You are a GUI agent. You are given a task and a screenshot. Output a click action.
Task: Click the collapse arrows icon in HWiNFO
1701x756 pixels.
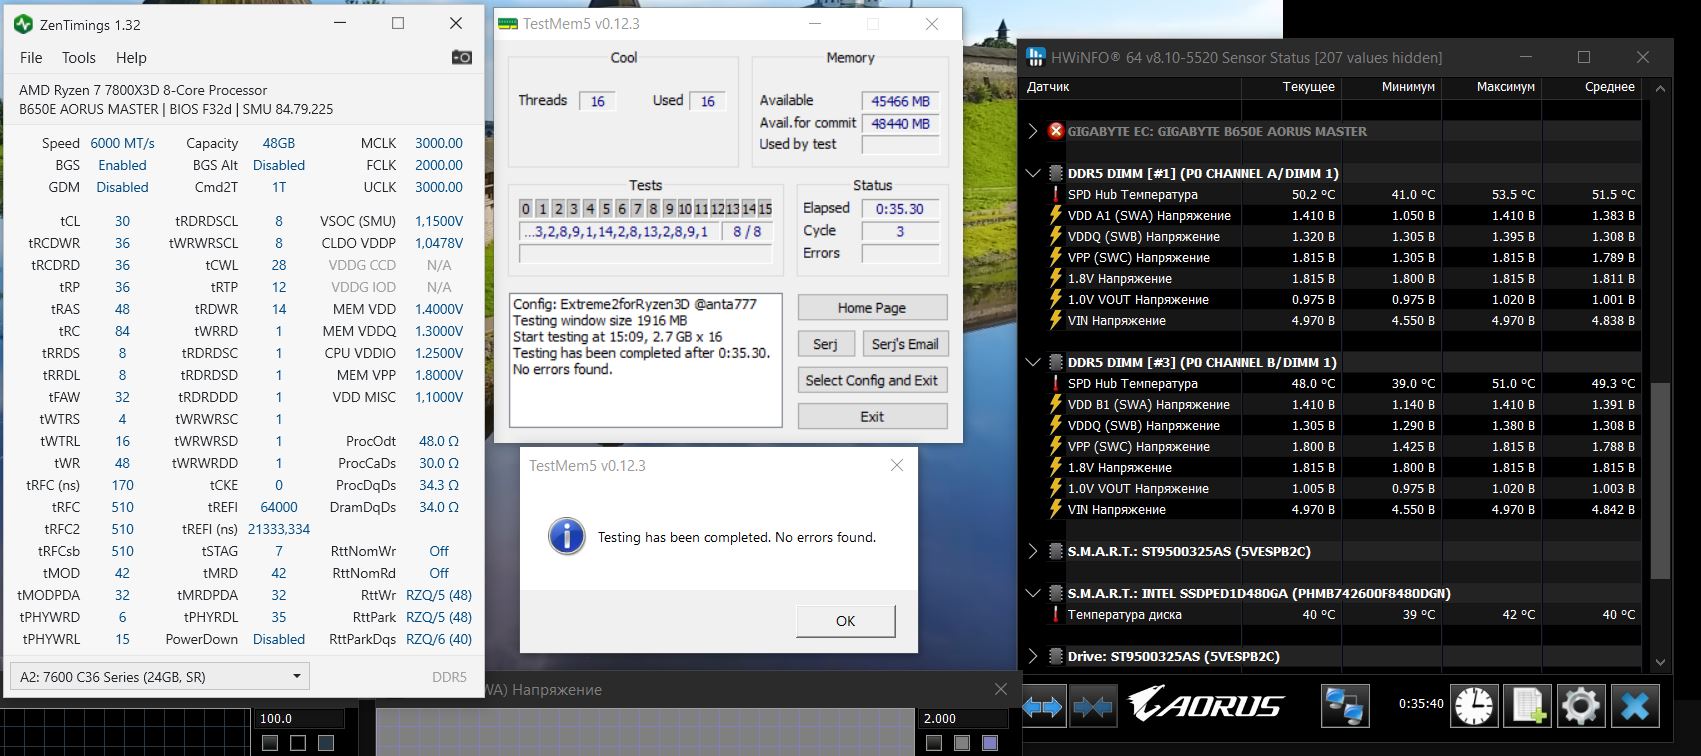1093,706
